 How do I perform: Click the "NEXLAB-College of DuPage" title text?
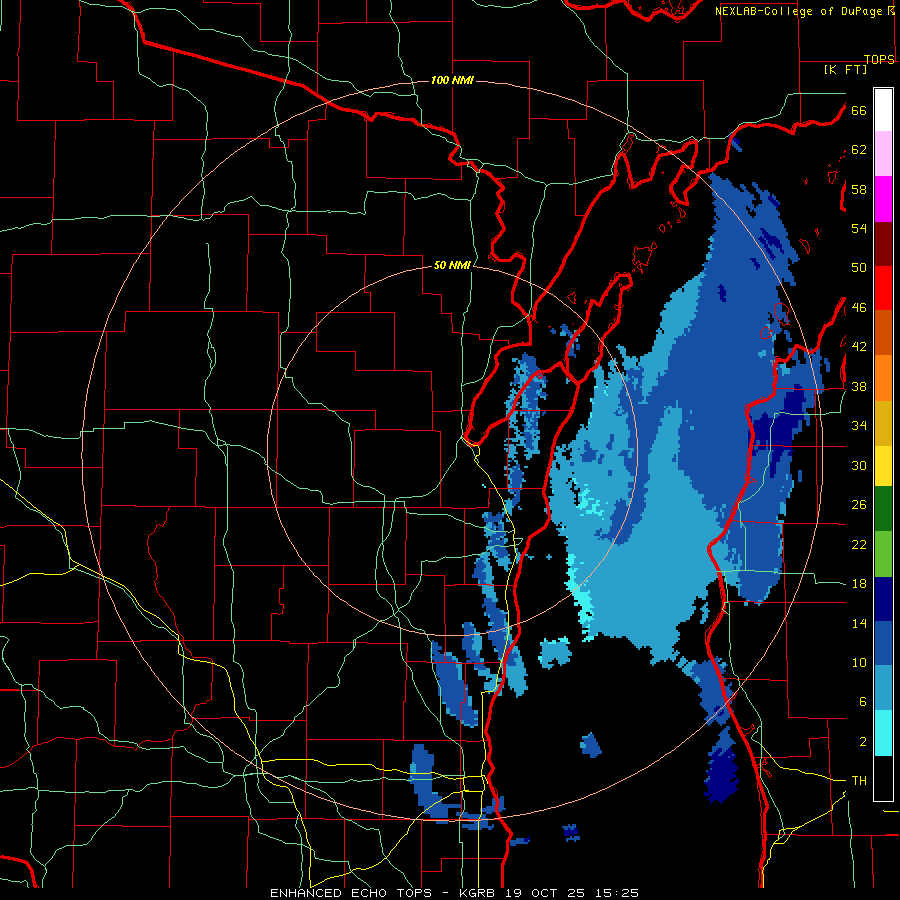(798, 11)
